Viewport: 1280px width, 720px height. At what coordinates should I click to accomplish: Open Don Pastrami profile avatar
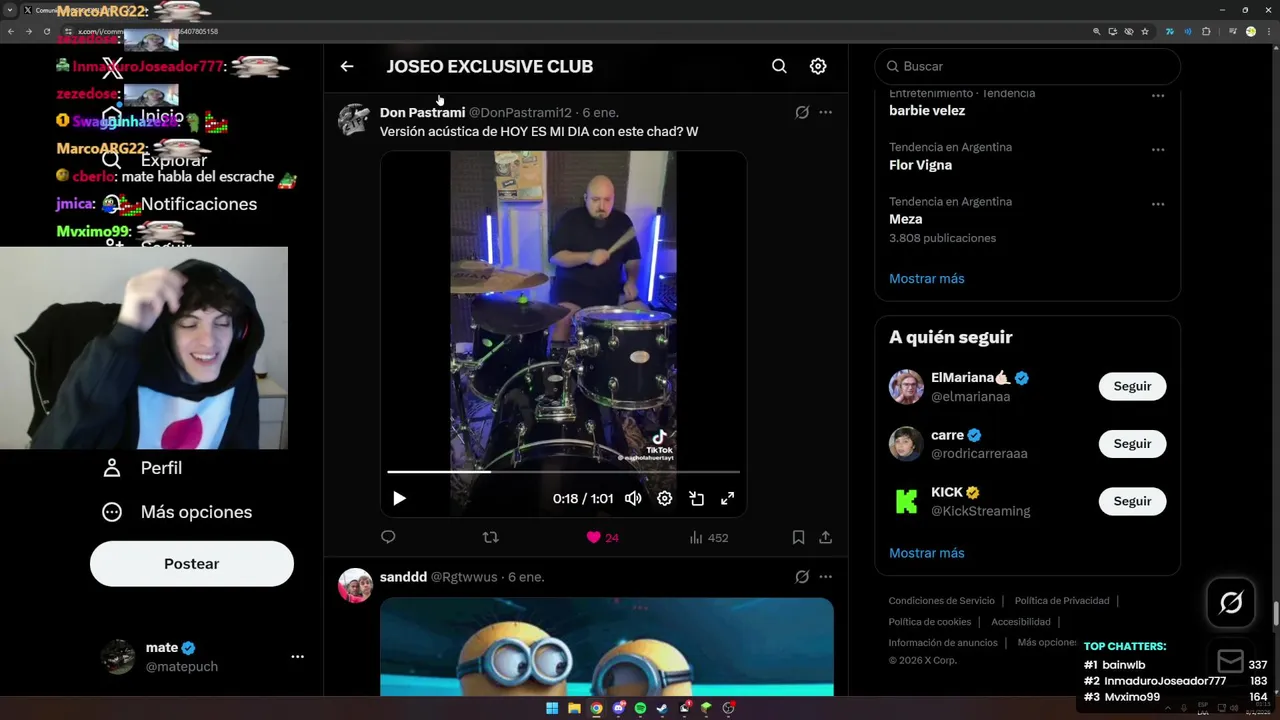354,120
